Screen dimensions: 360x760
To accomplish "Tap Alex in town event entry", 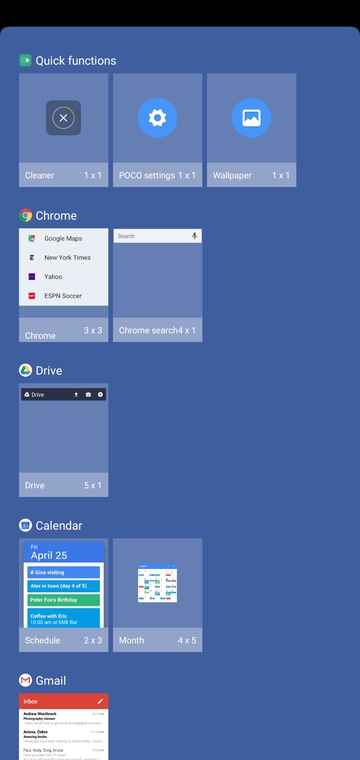I will 63,586.
